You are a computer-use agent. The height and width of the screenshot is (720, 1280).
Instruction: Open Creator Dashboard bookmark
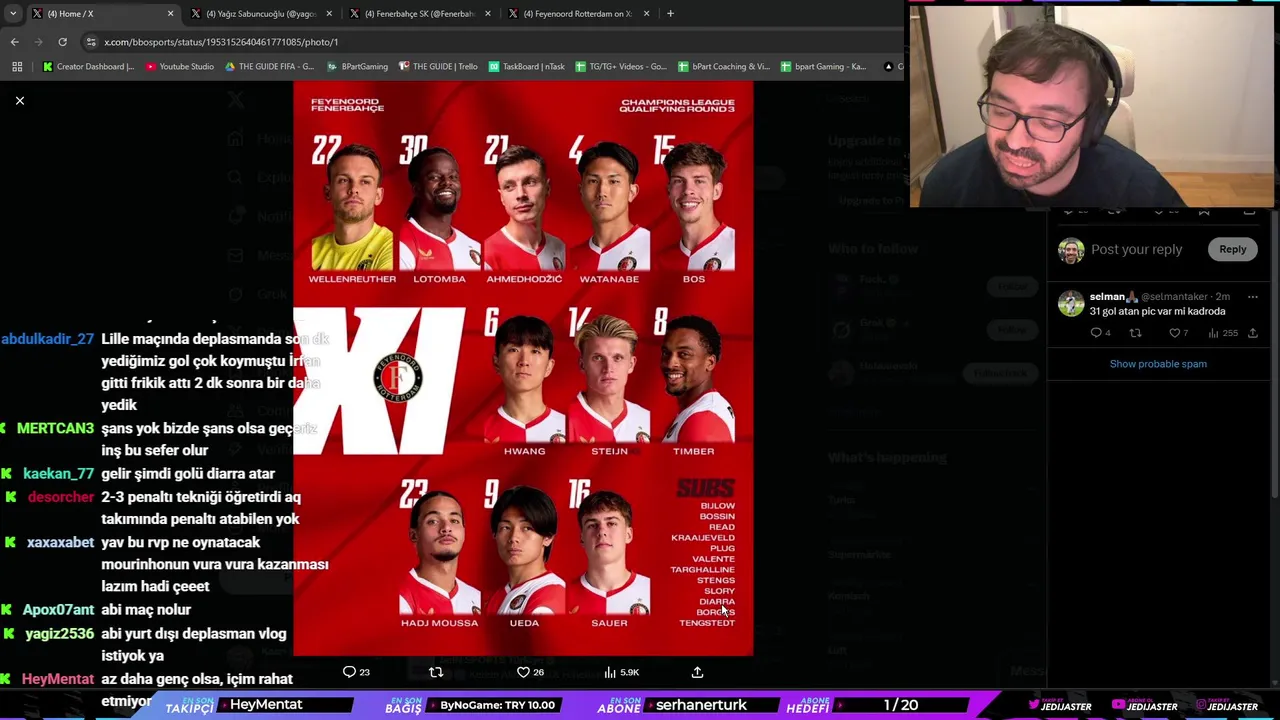(88, 67)
